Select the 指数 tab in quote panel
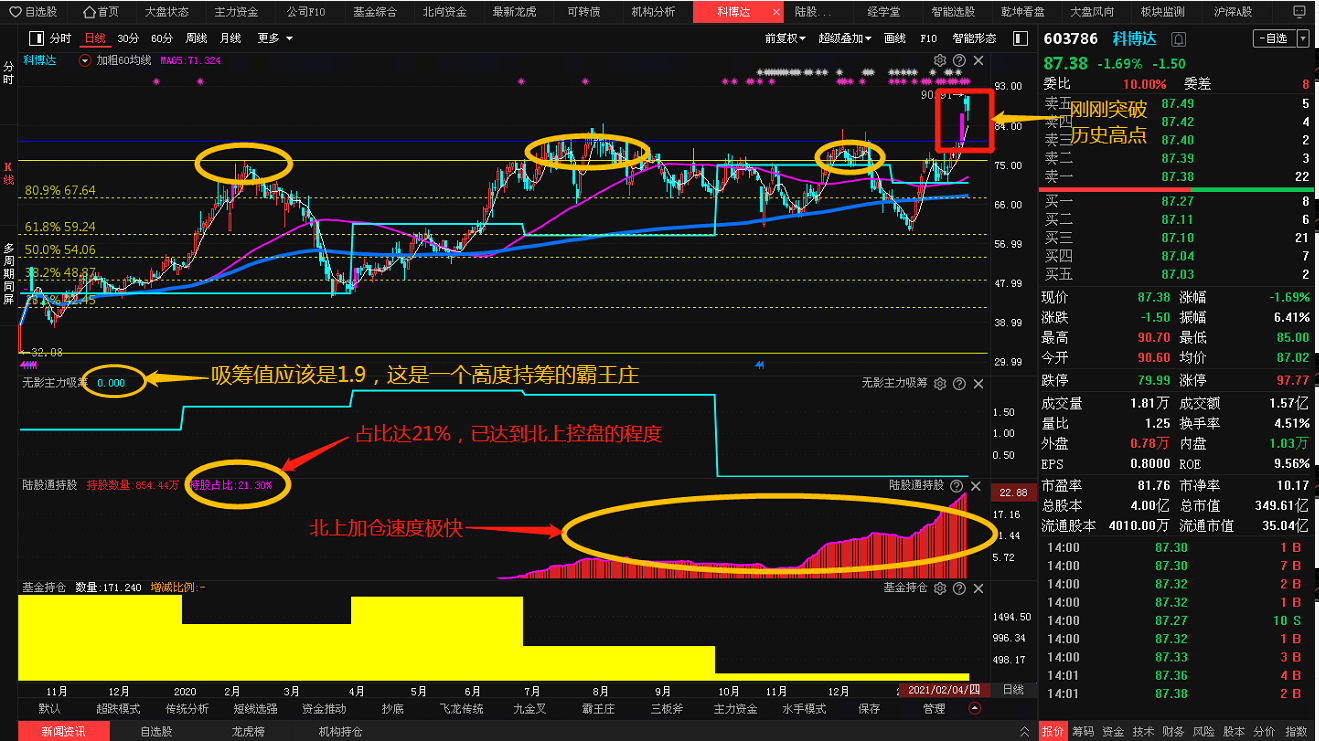Viewport: 1319px width, 741px height. [1296, 731]
